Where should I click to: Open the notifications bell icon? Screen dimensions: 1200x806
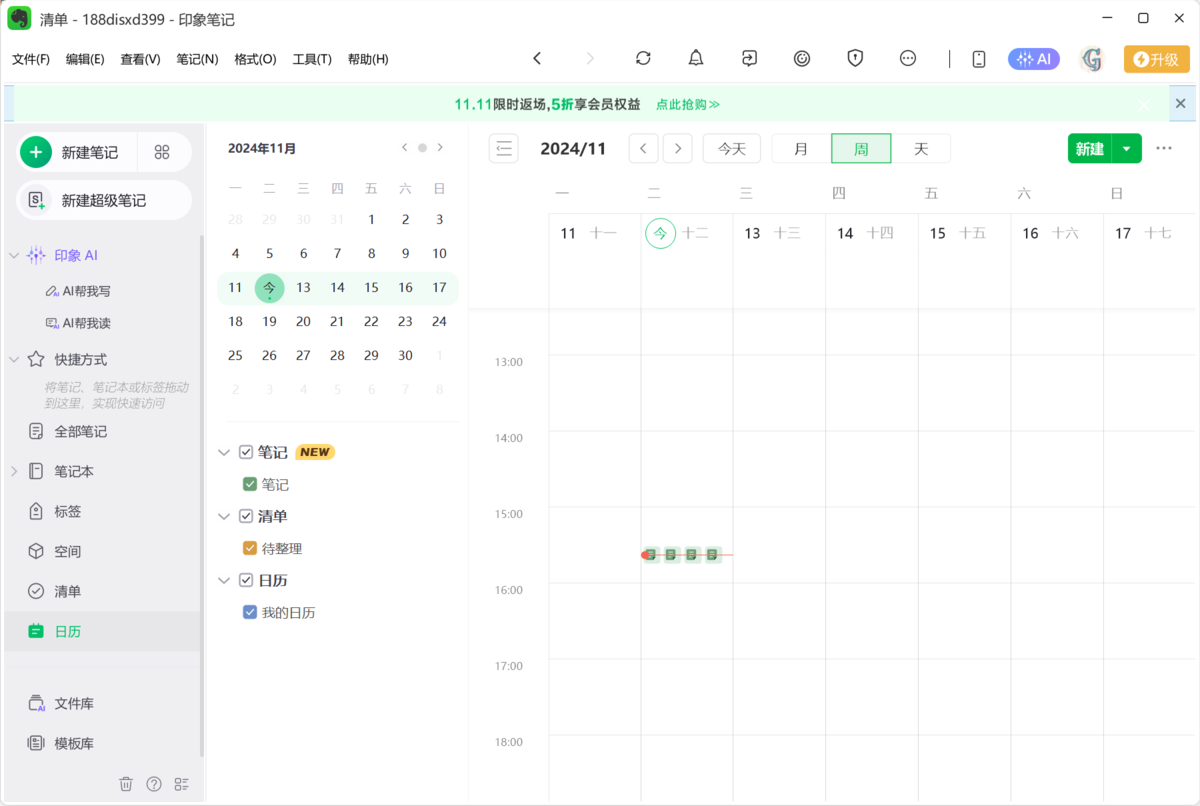point(696,59)
